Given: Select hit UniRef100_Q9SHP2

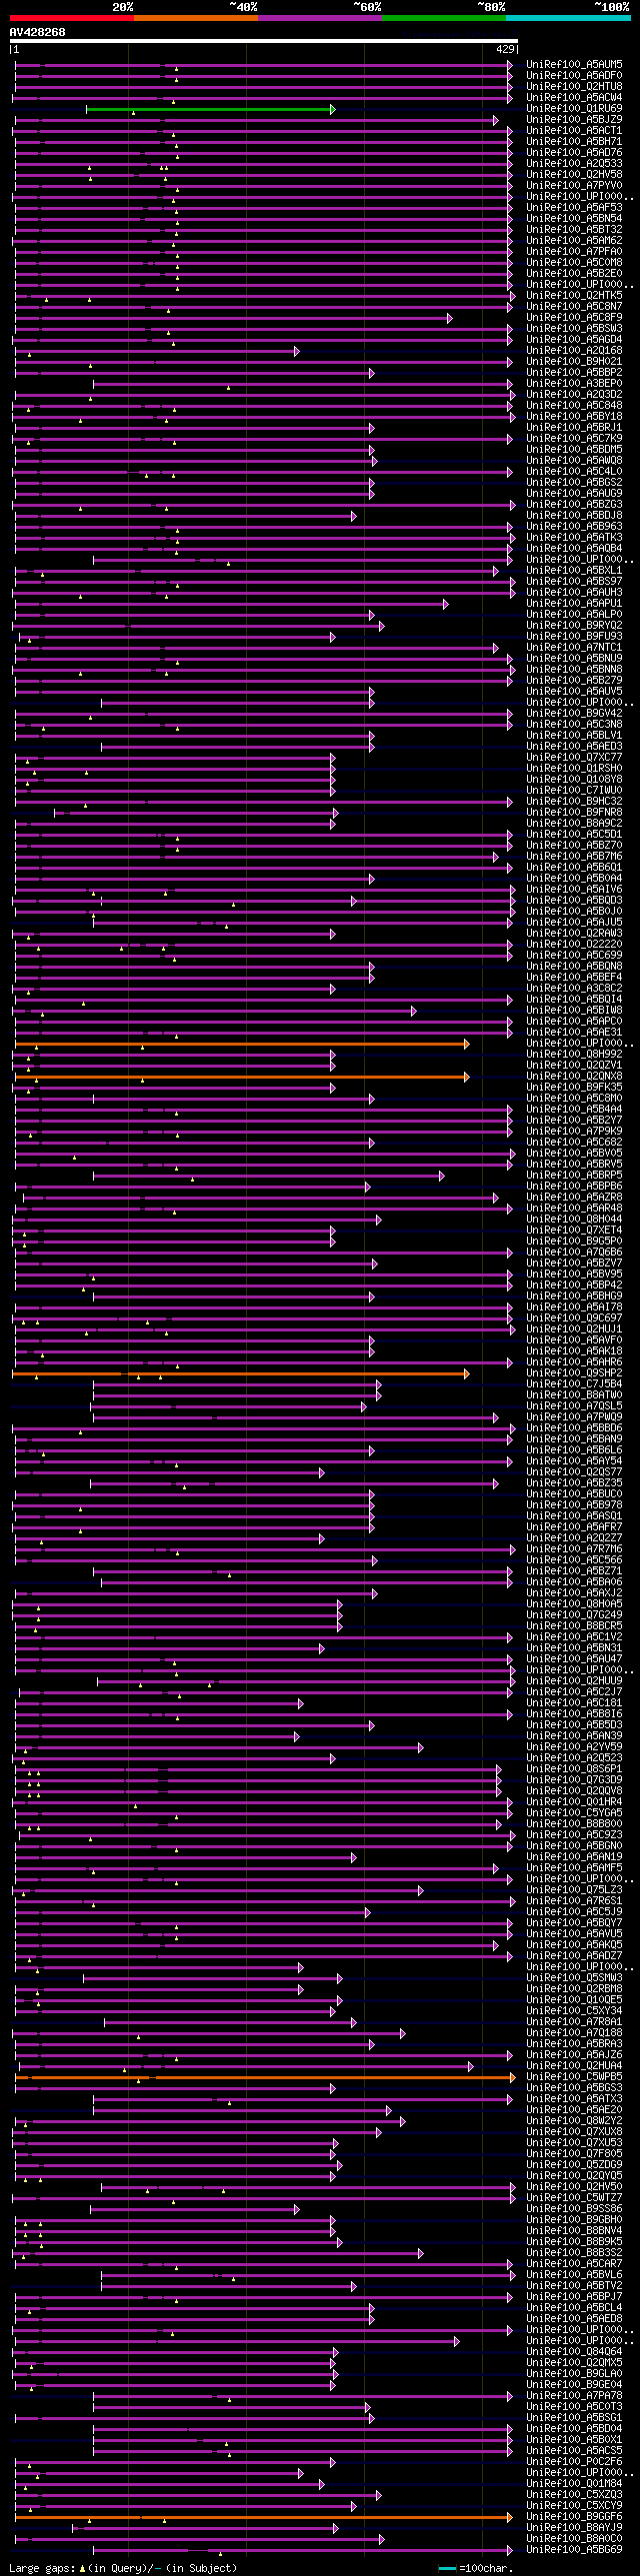Looking at the screenshot, I should pos(574,1374).
